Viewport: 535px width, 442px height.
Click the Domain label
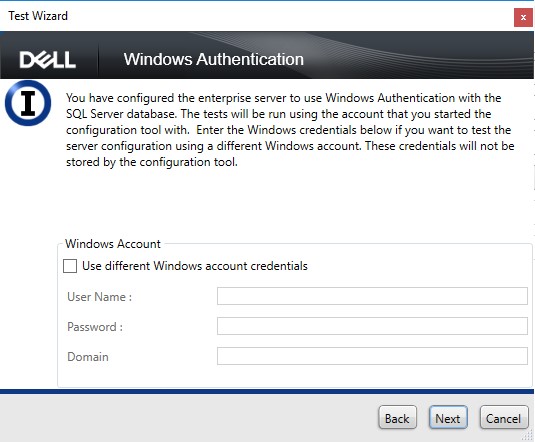[x=88, y=357]
